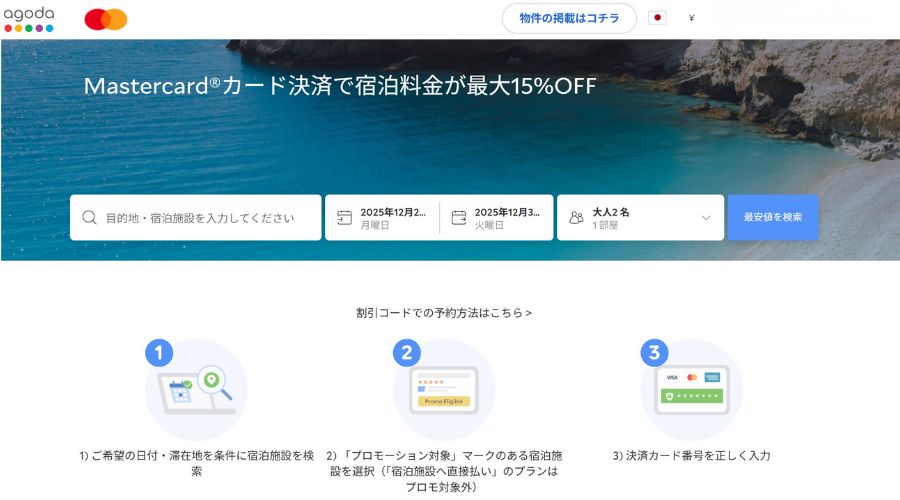
Task: Change the yen currency setting
Action: [691, 18]
